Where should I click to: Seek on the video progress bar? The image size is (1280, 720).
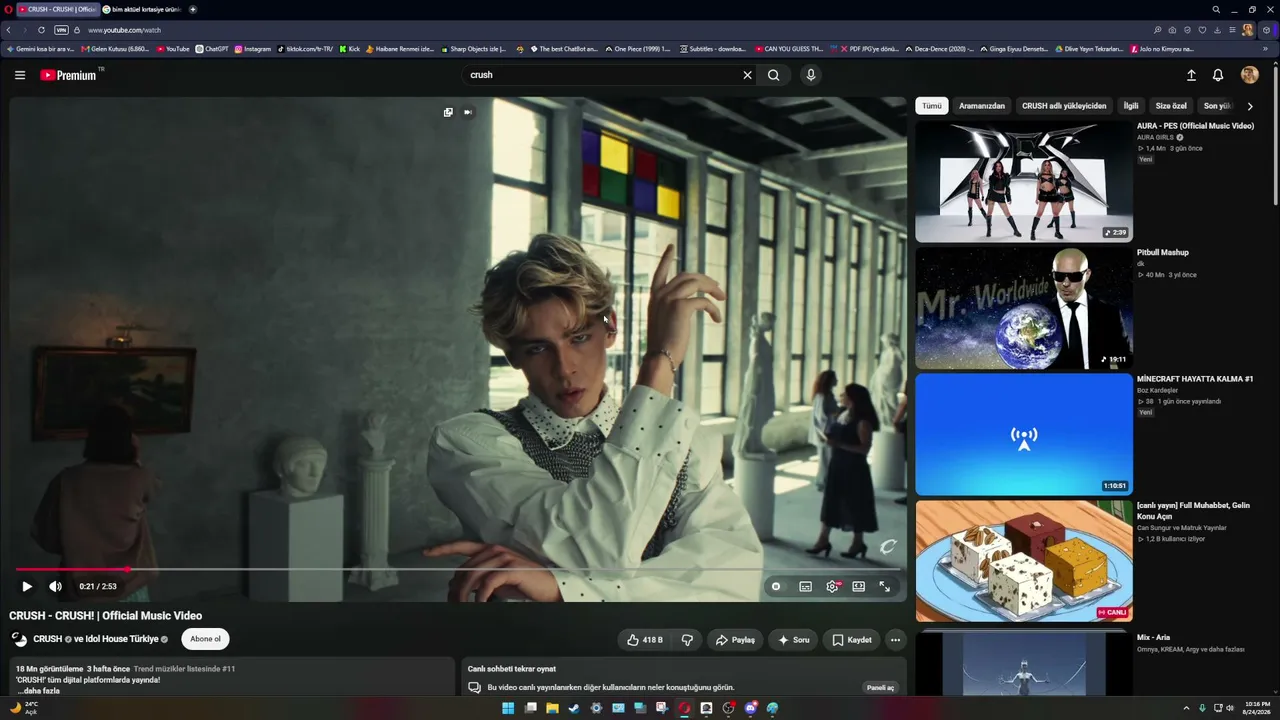click(x=459, y=569)
